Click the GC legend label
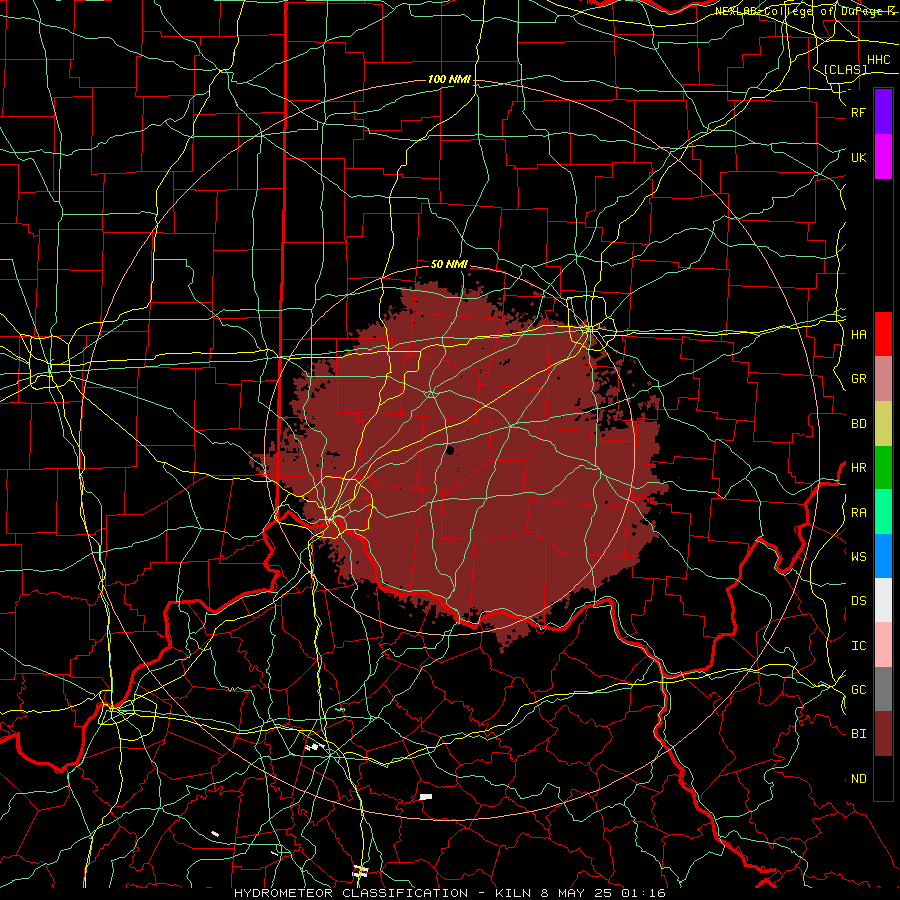 click(x=858, y=690)
